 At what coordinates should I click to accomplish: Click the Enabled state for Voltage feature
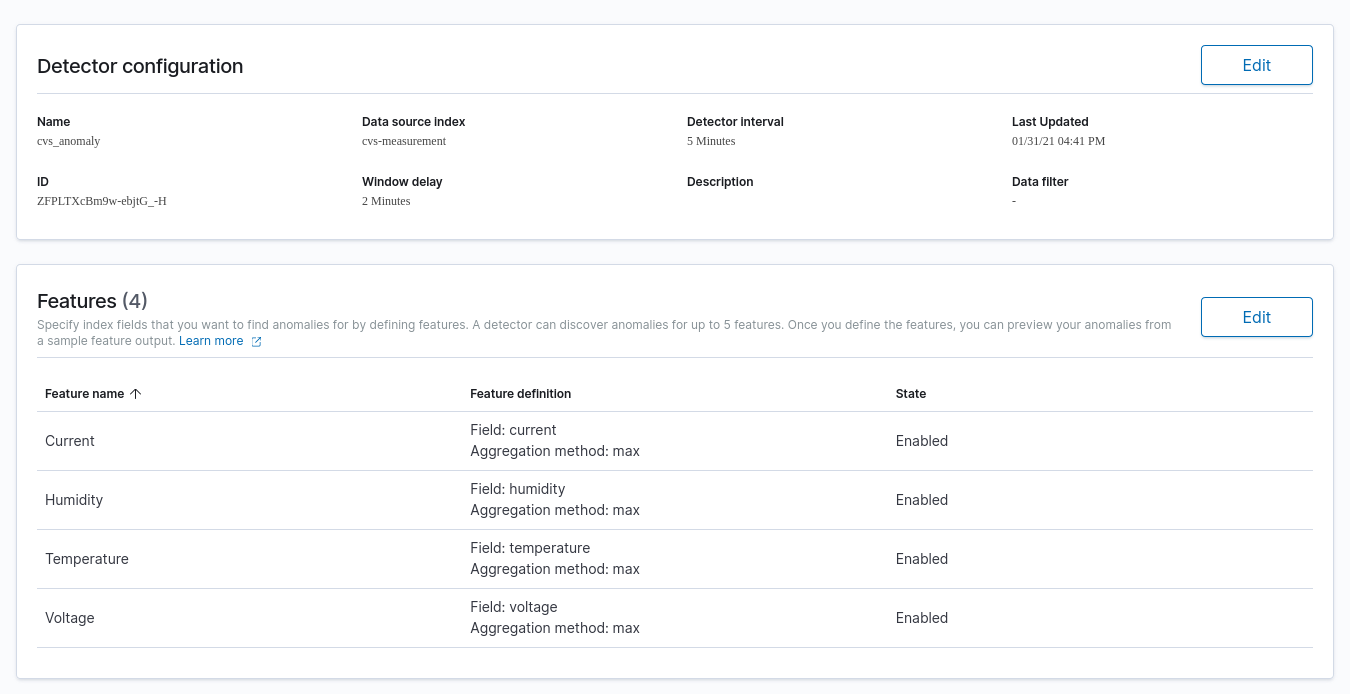[921, 618]
